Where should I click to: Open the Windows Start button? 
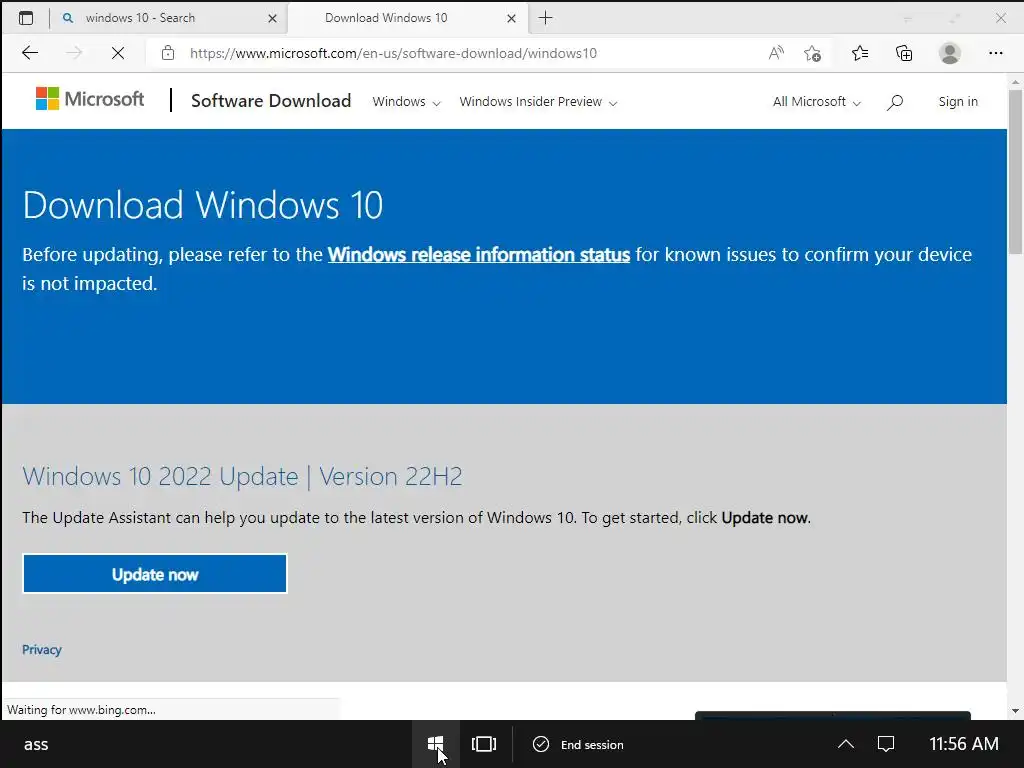click(436, 744)
